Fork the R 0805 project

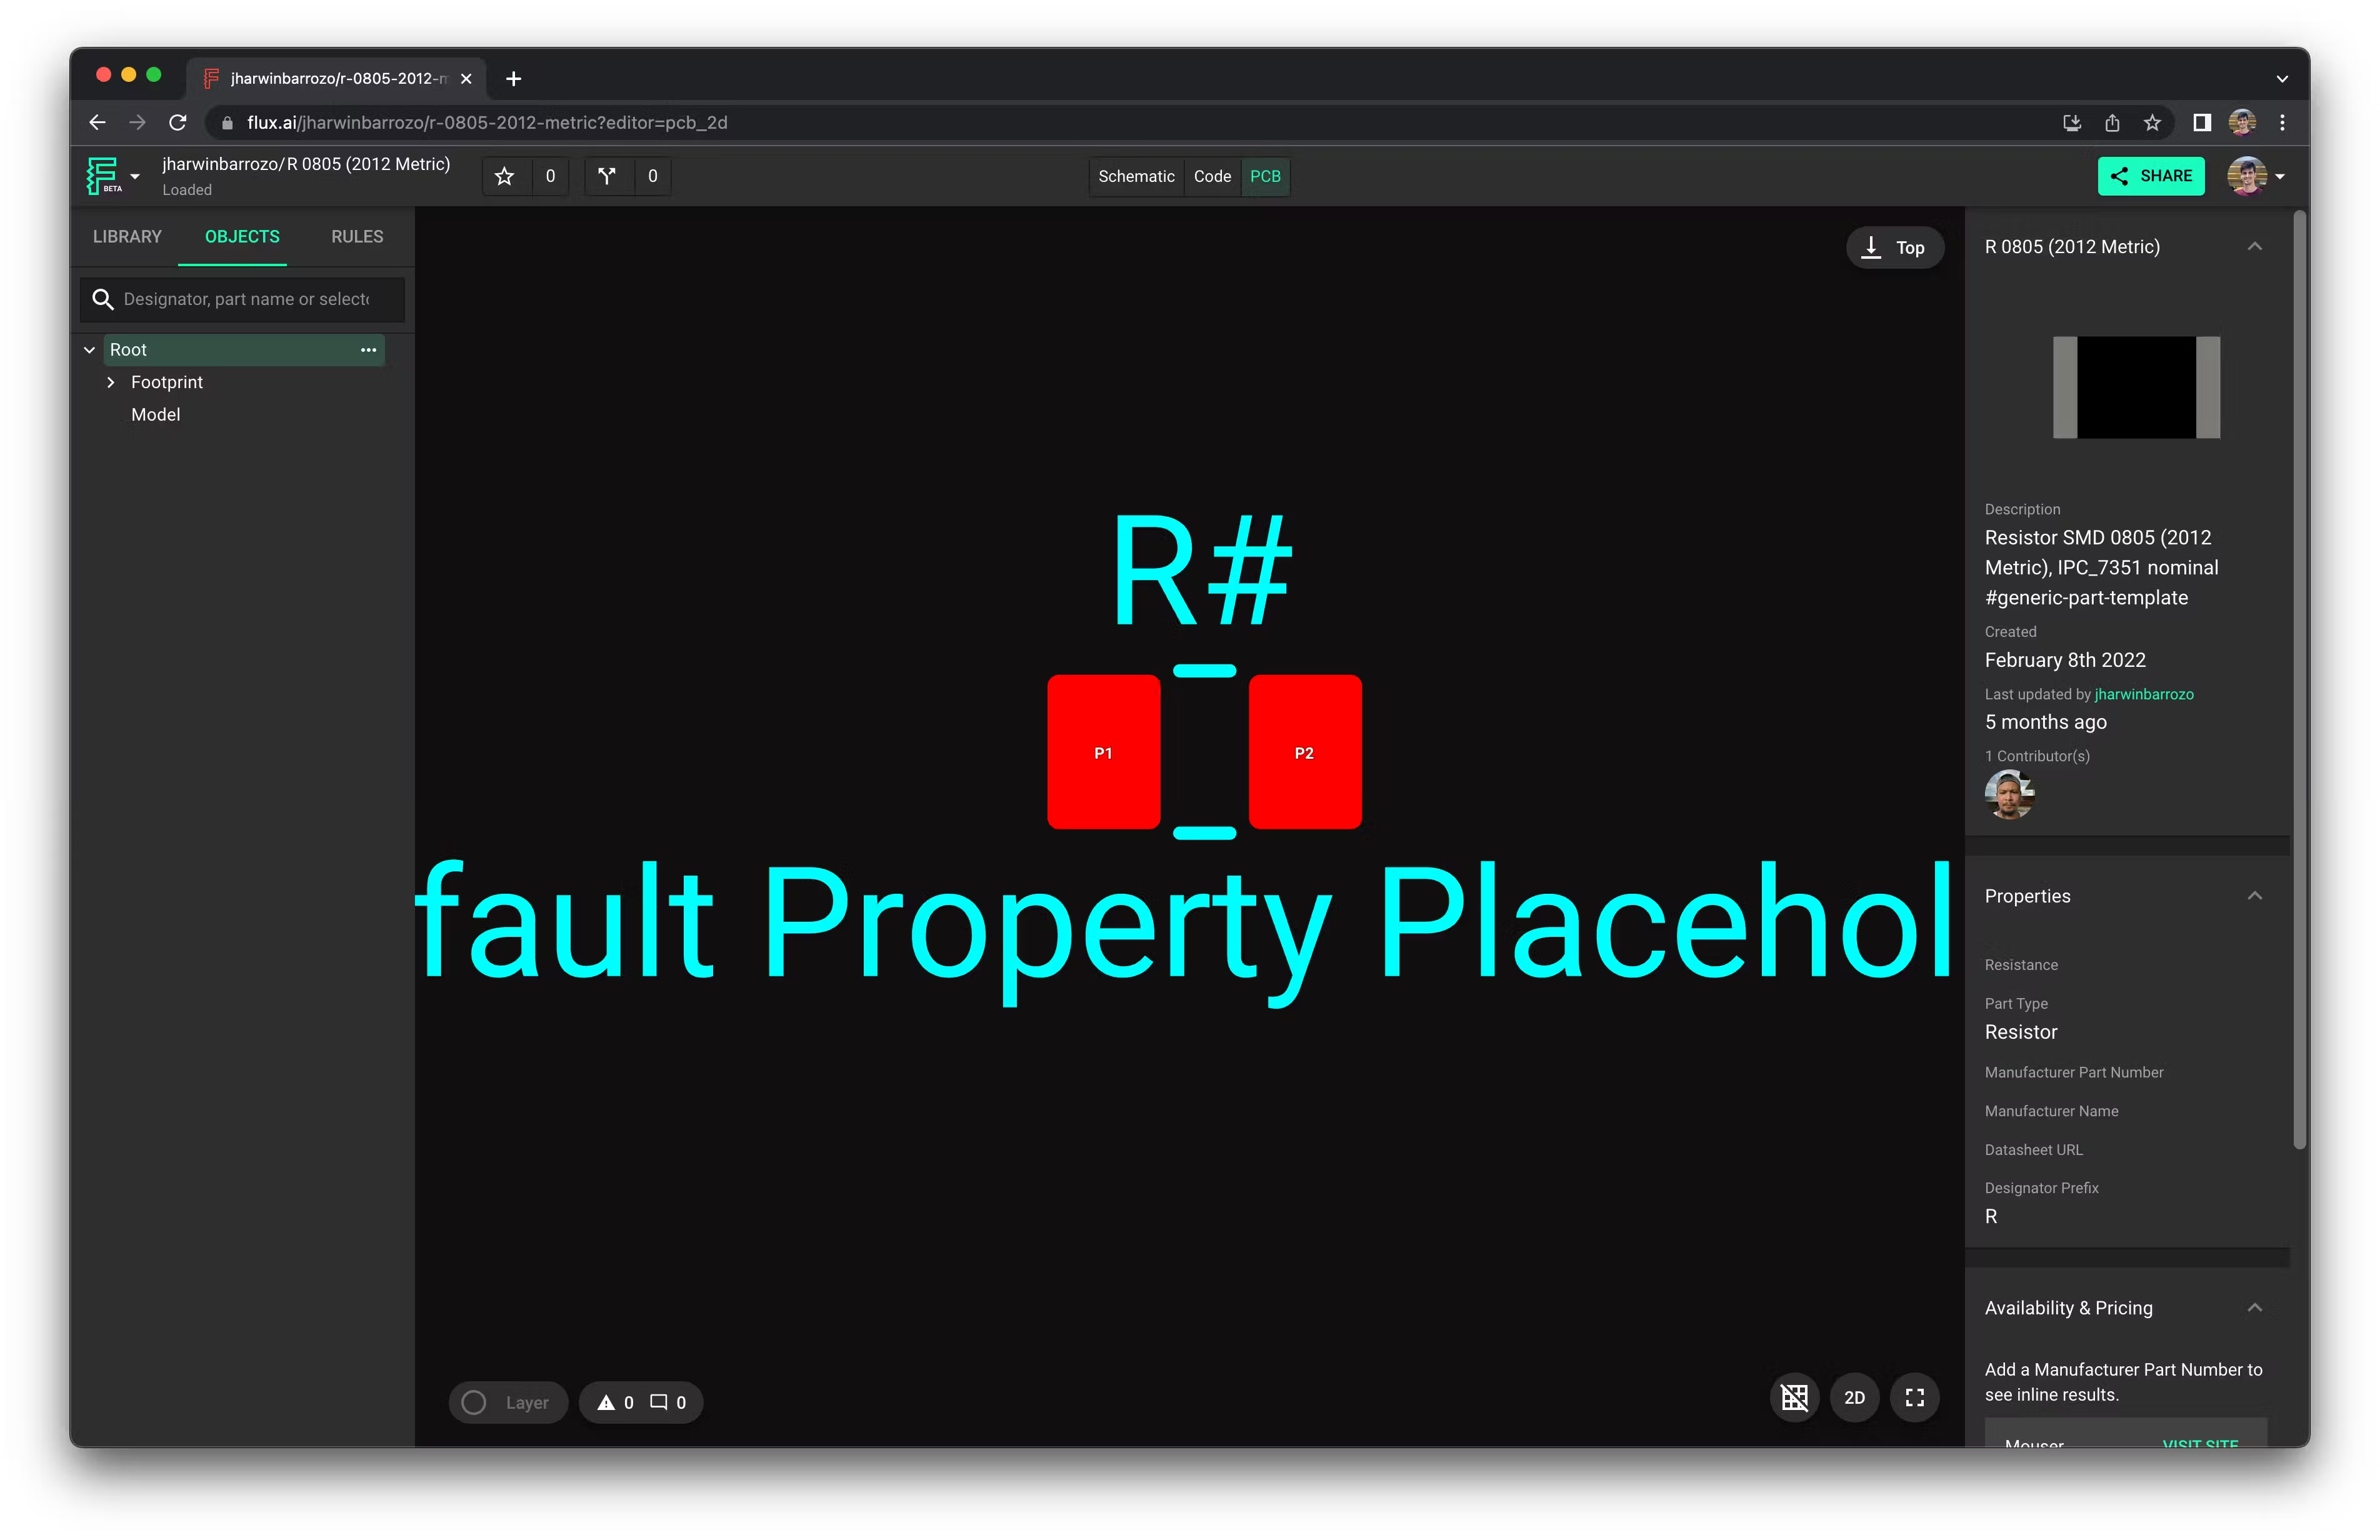[606, 176]
